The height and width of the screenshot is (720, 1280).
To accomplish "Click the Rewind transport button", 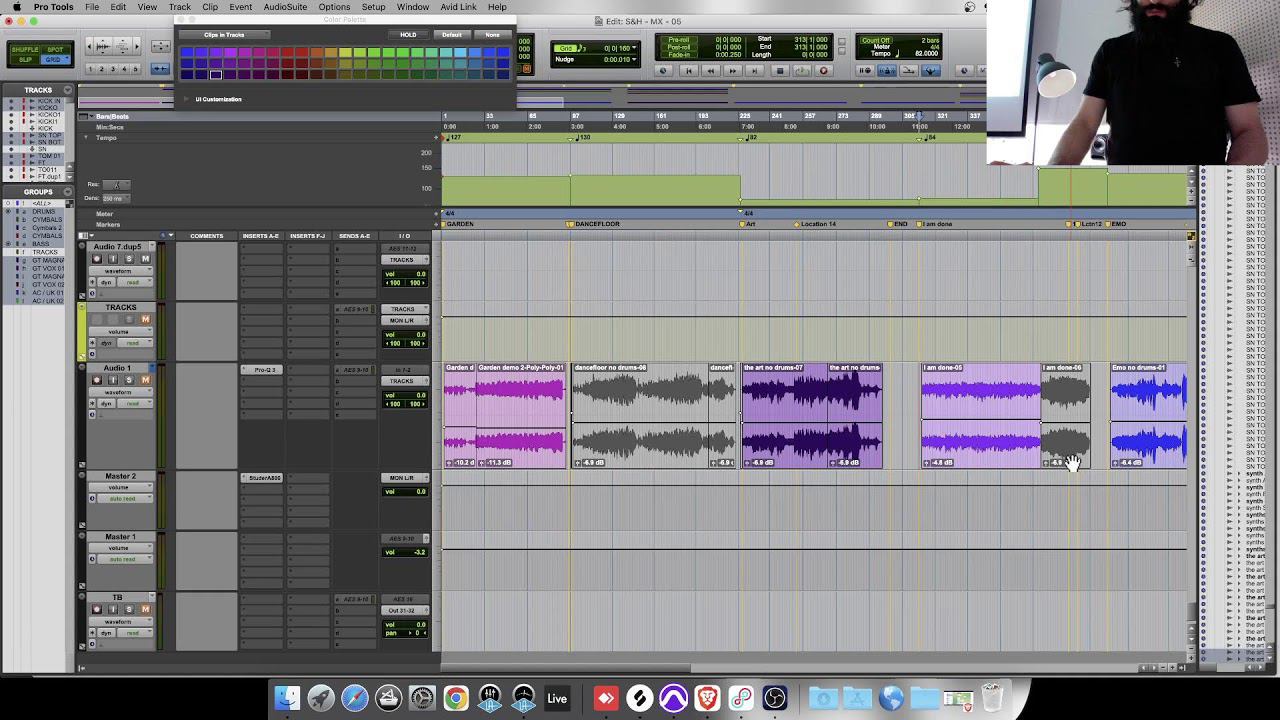I will [x=710, y=70].
